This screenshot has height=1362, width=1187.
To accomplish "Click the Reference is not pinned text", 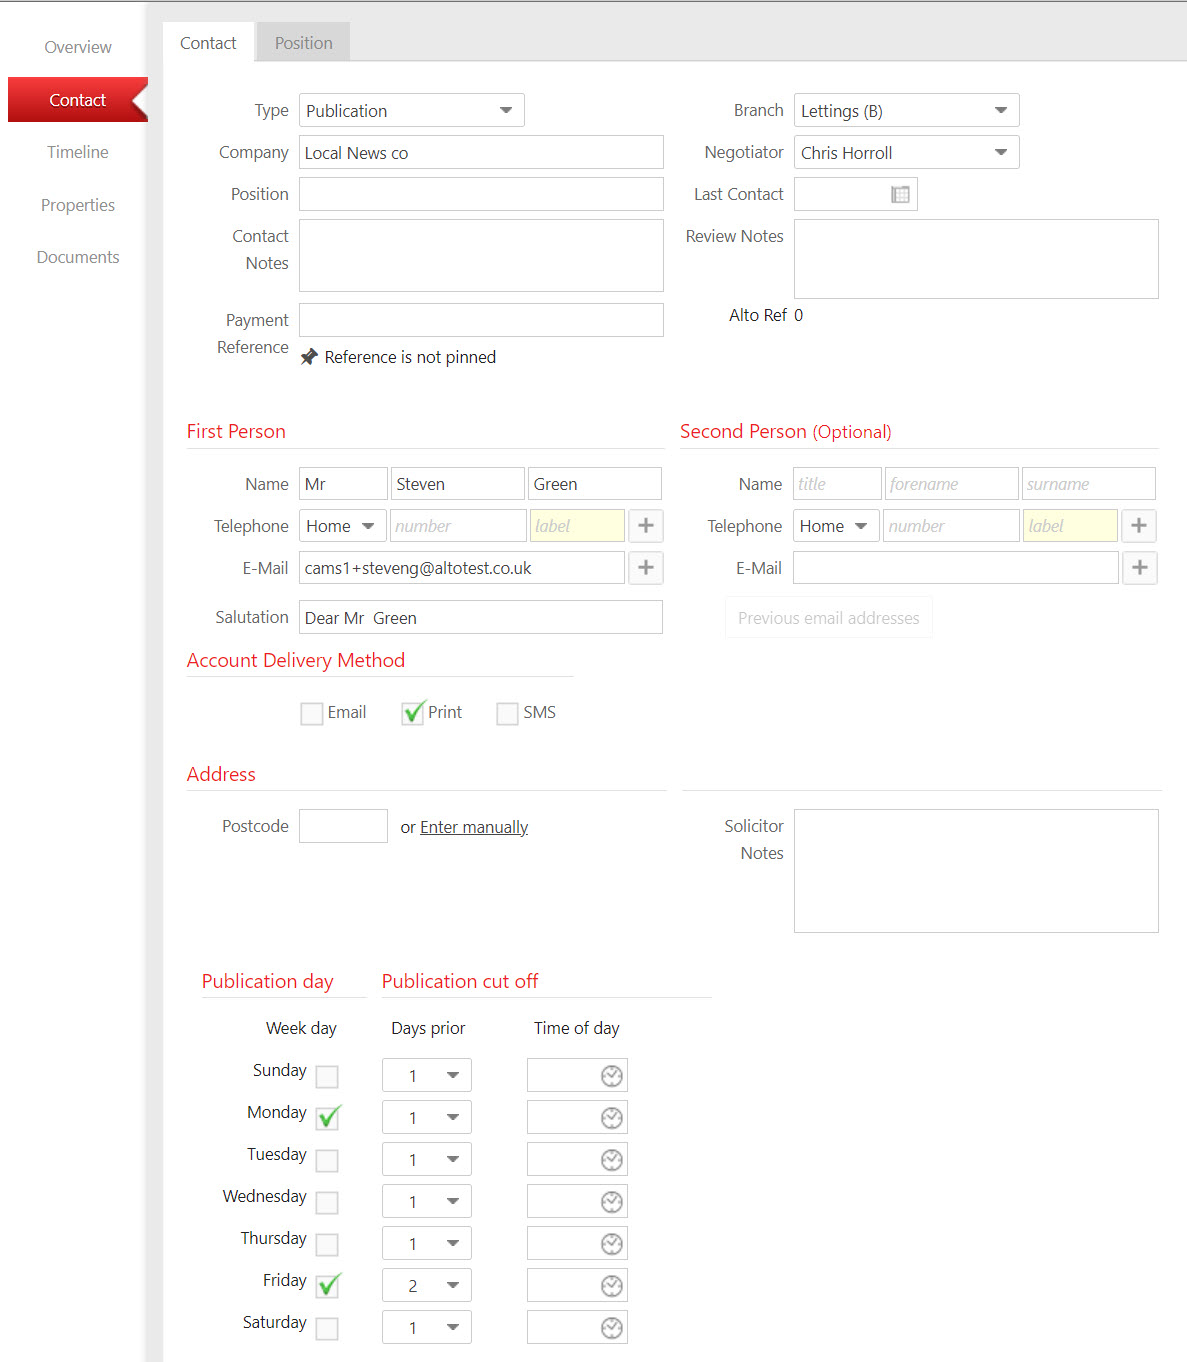I will pos(410,357).
